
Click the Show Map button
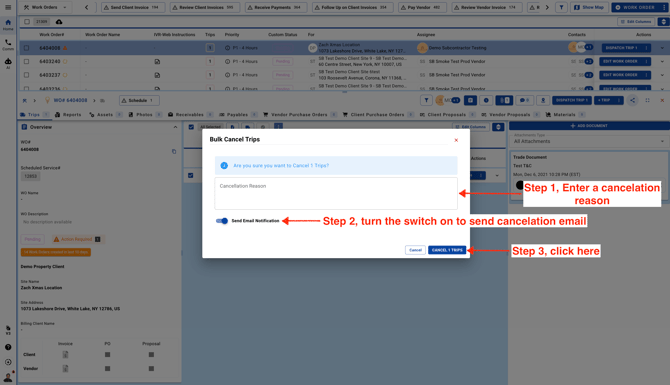pyautogui.click(x=589, y=7)
